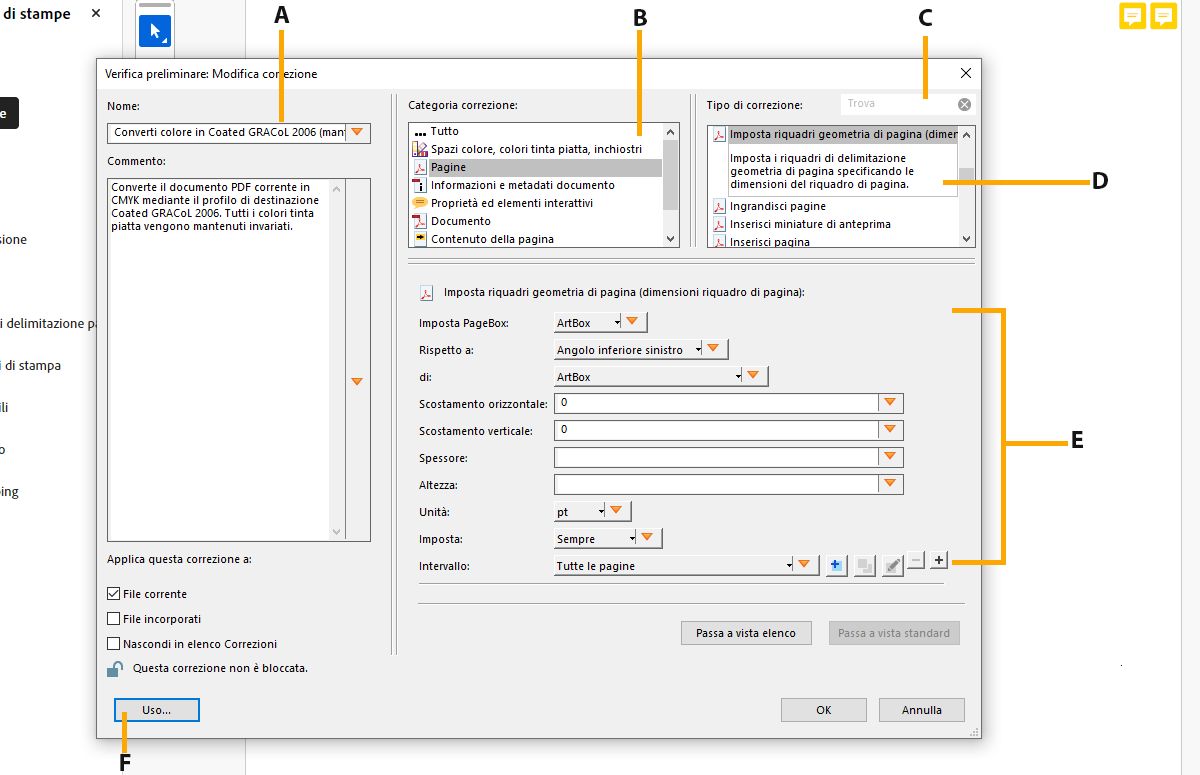Click the 'Passa a vista elenco' button
Screen dimensions: 1200x775
[746, 633]
